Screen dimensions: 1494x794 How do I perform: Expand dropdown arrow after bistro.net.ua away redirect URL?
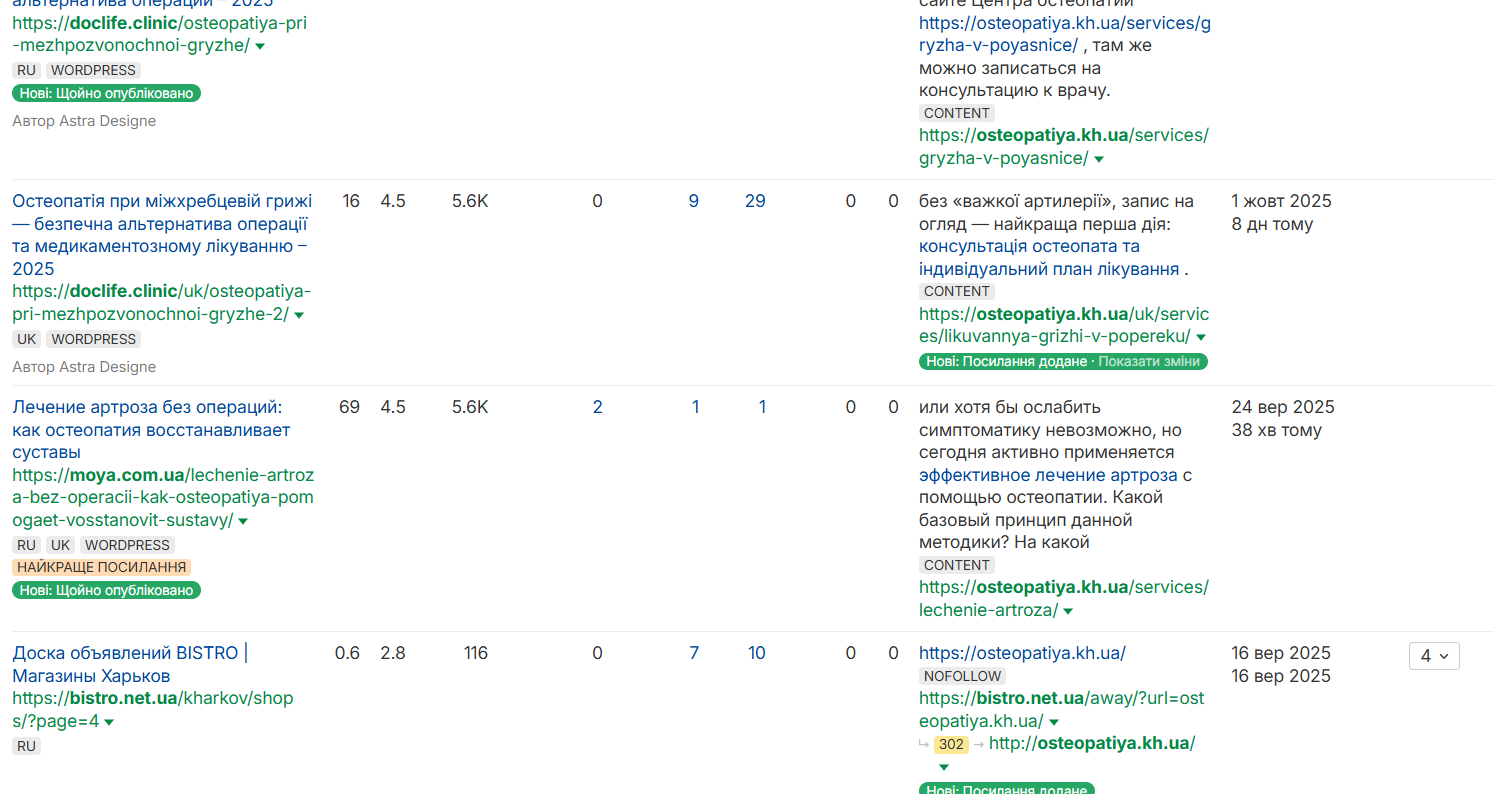coord(1054,722)
